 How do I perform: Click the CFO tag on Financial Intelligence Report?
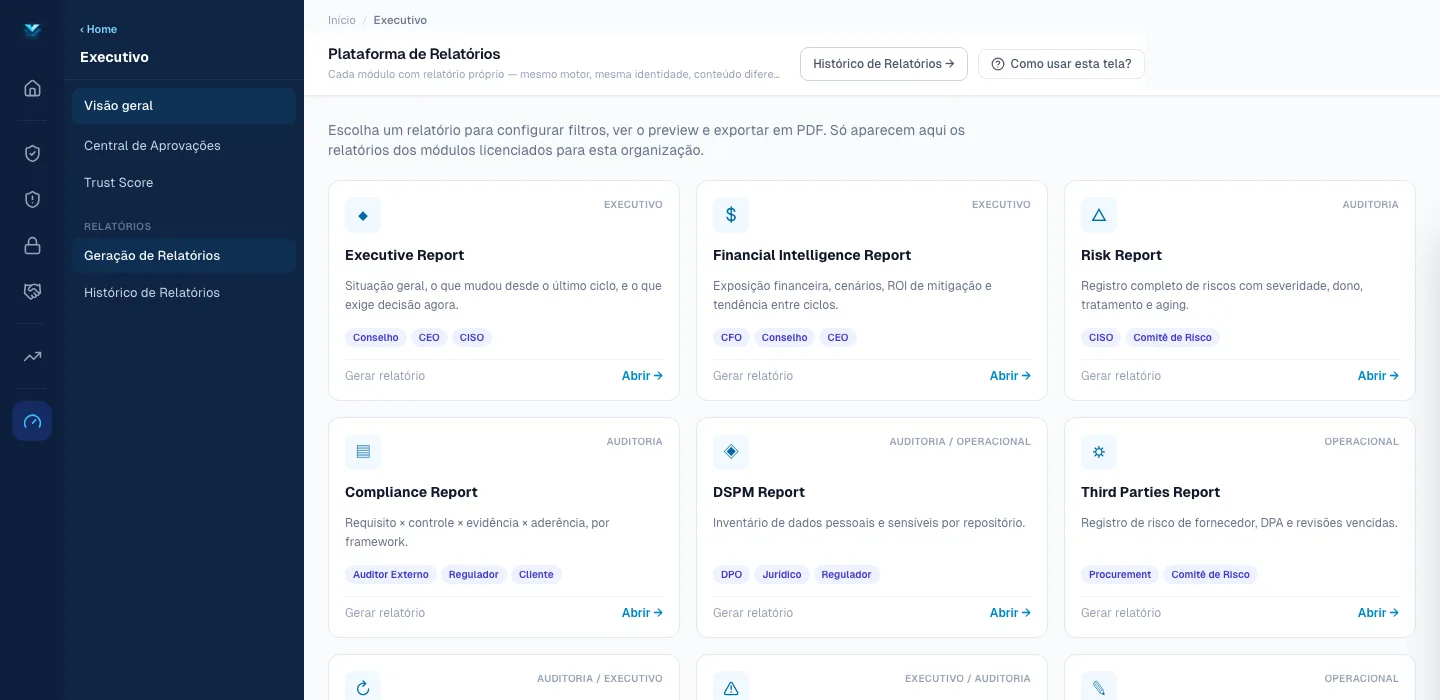point(731,338)
